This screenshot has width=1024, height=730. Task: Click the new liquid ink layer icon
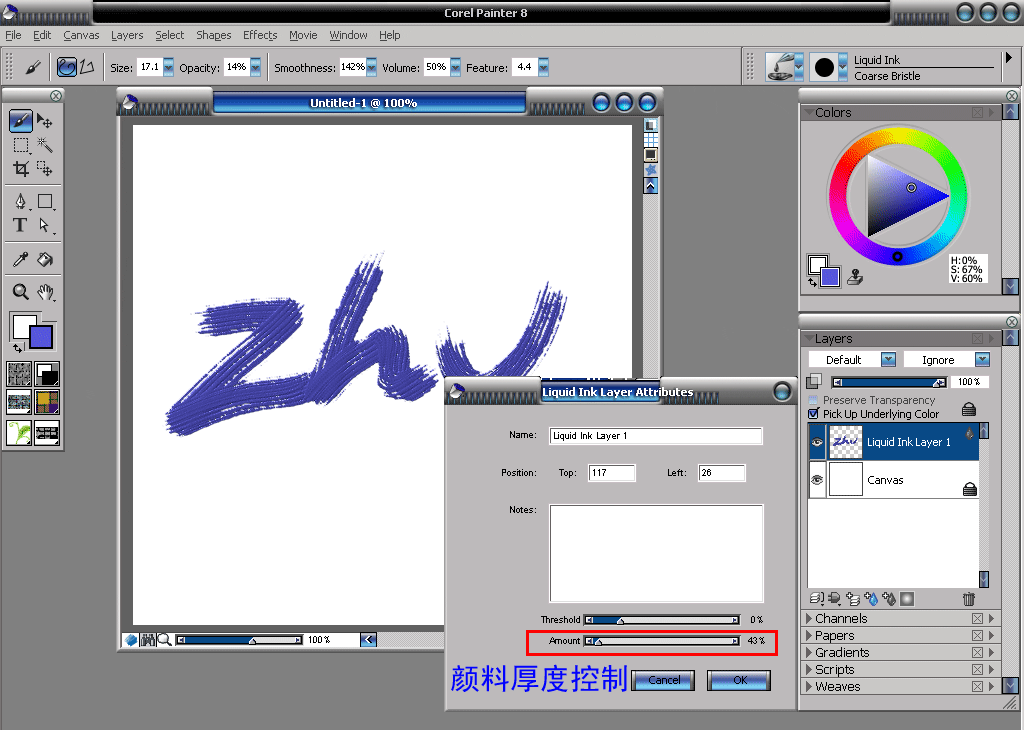coord(889,598)
